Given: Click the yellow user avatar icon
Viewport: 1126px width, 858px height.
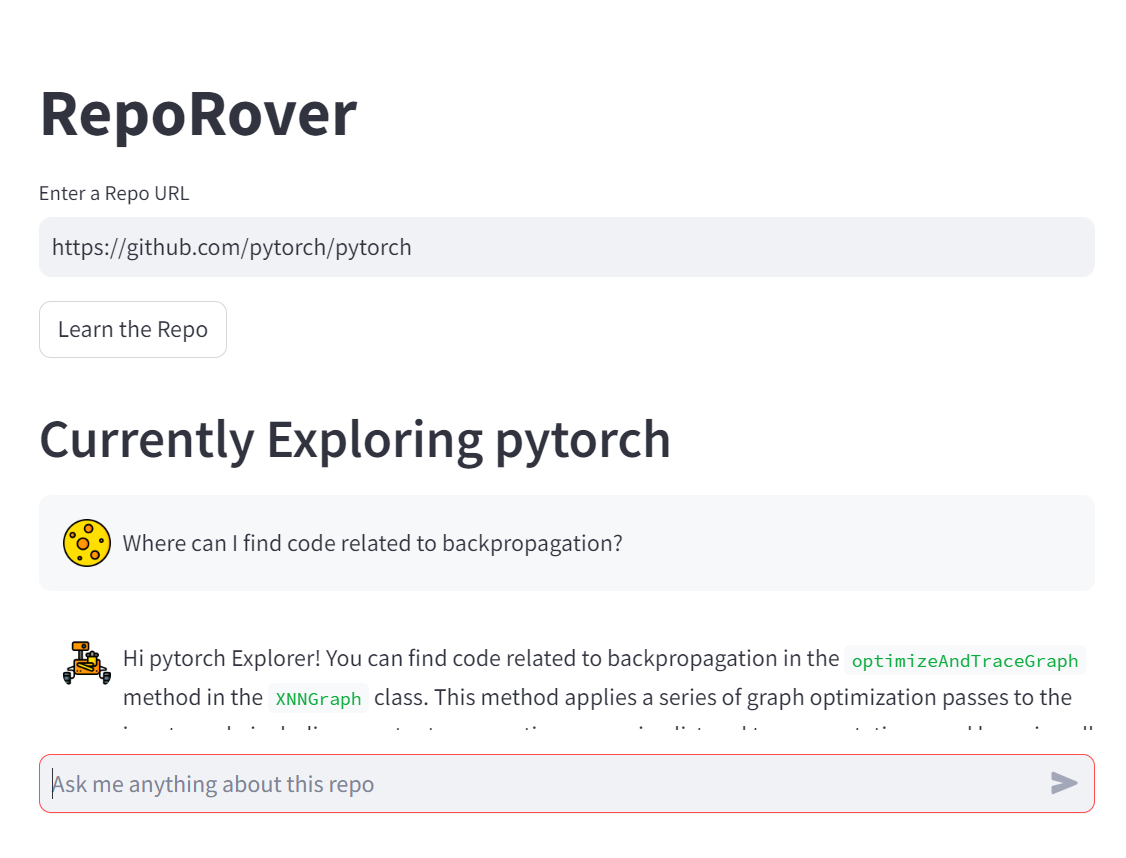Looking at the screenshot, I should 87,543.
